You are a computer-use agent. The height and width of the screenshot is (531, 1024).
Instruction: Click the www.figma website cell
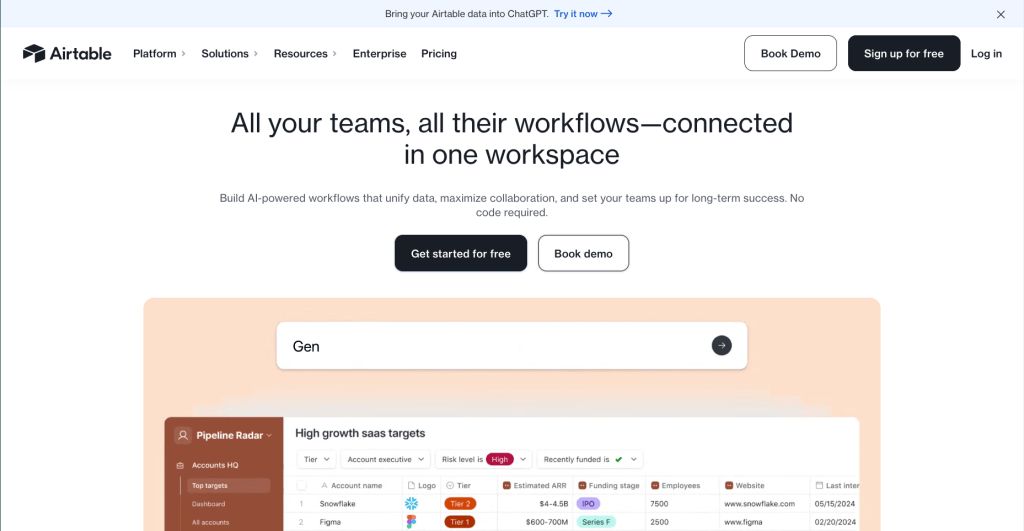click(x=743, y=522)
